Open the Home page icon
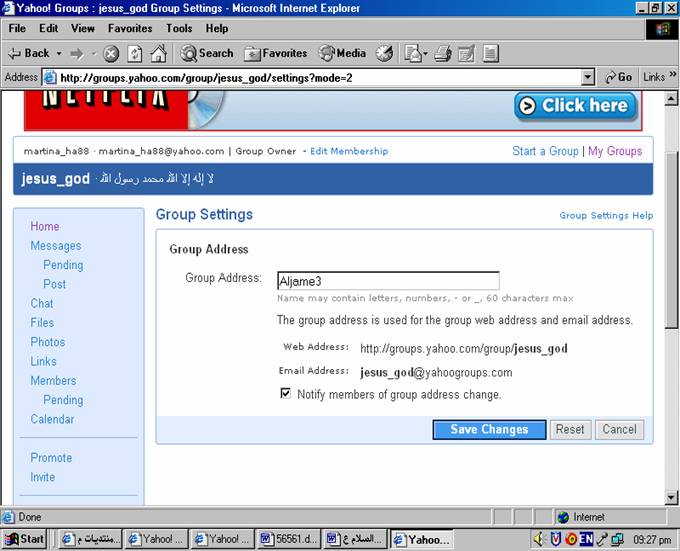This screenshot has width=680, height=551. (158, 53)
